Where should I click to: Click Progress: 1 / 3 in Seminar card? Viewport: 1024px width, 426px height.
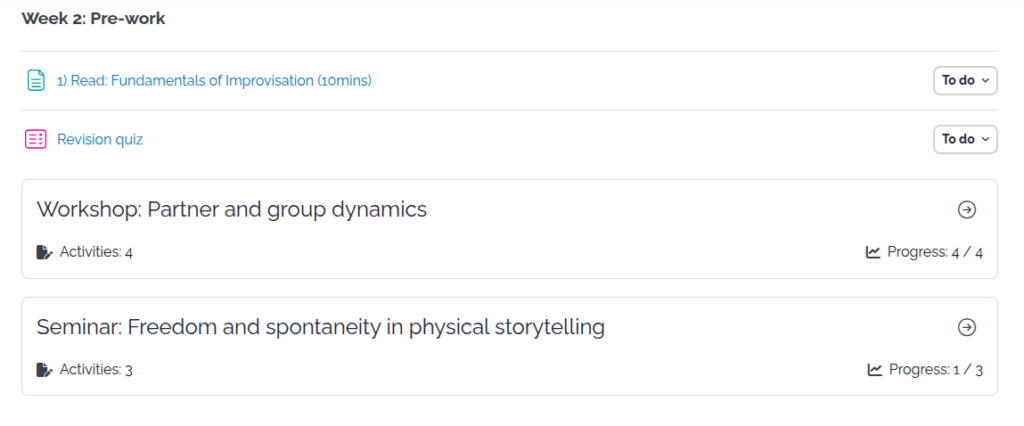pos(935,370)
